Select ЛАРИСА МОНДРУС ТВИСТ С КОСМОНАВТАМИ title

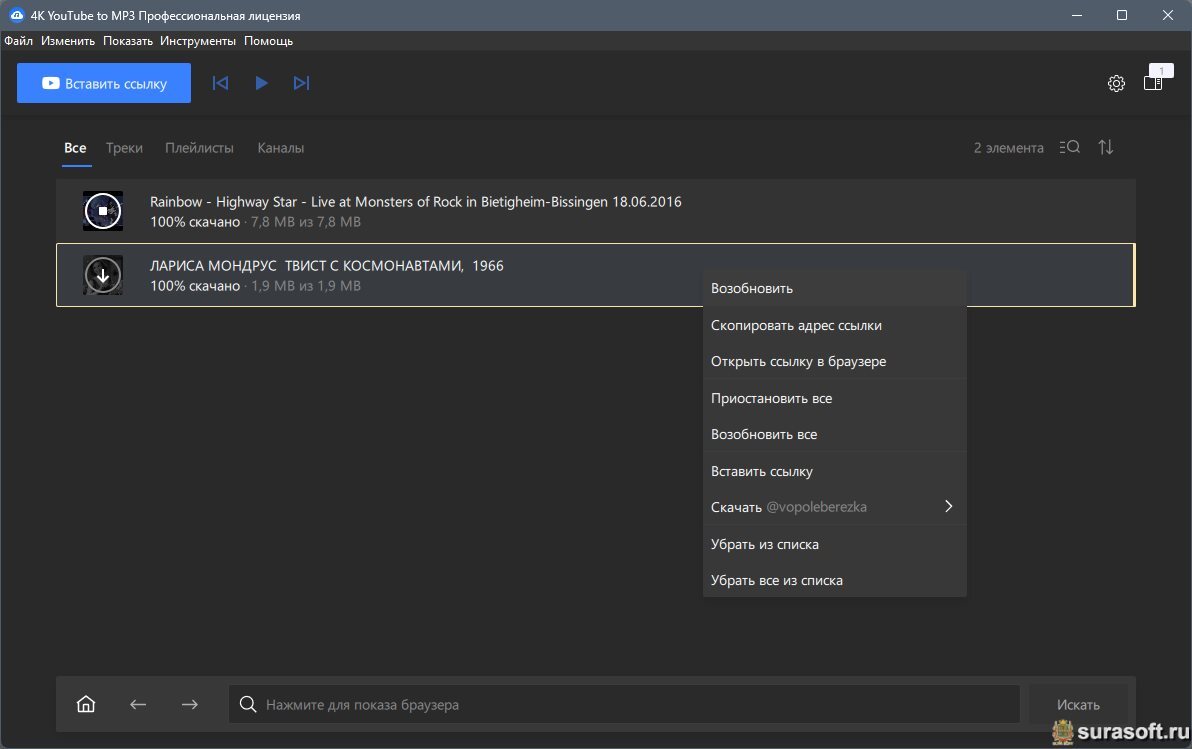pos(327,265)
